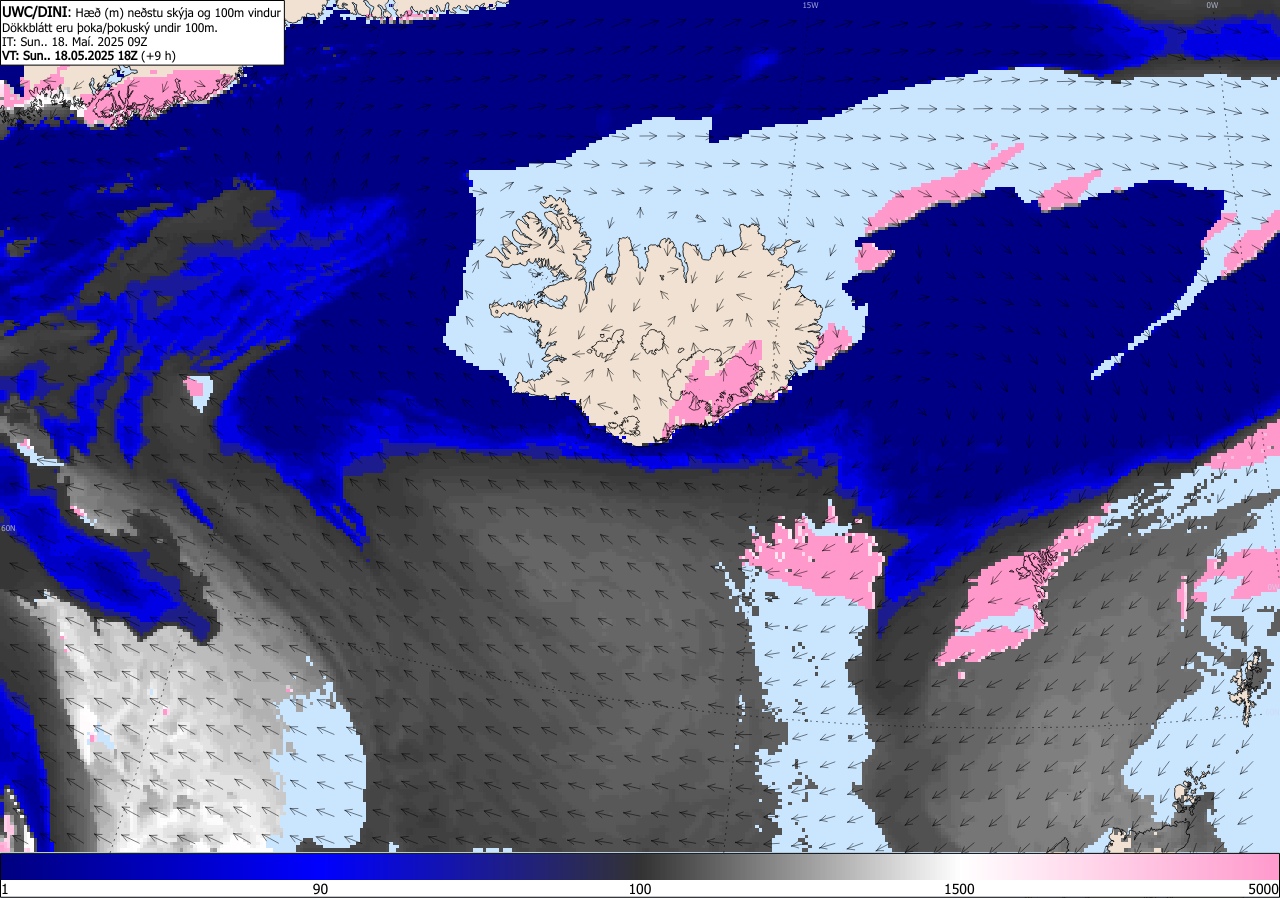The width and height of the screenshot is (1280, 898).
Task: Click 'VT: Sun.. 18.05.2025 18Z' valid time
Action: pos(70,56)
